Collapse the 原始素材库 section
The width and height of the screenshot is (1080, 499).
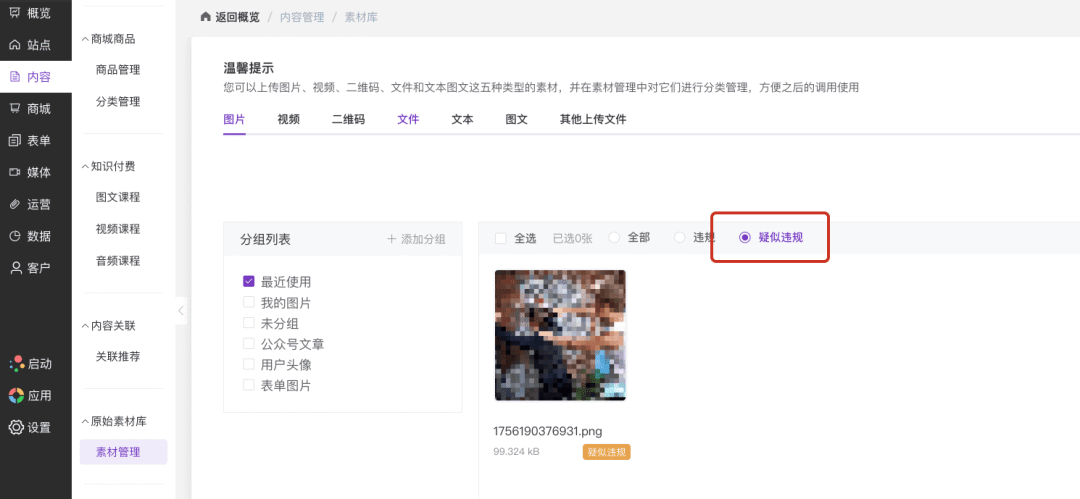(85, 420)
